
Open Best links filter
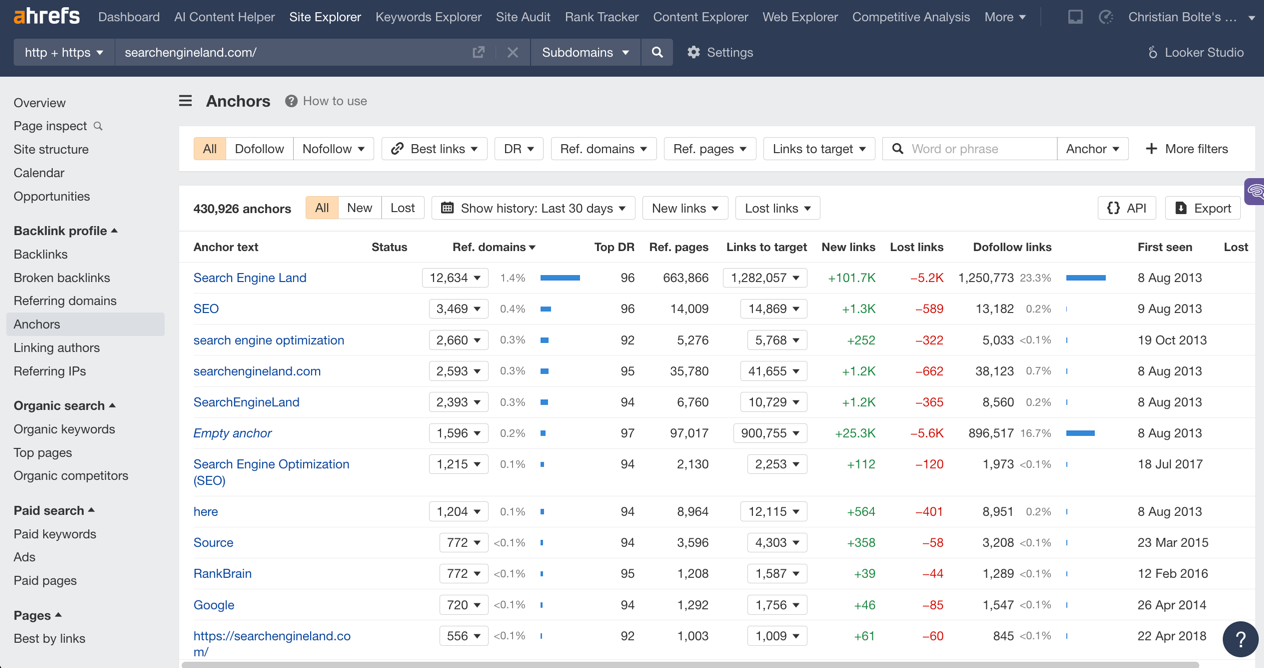click(435, 149)
